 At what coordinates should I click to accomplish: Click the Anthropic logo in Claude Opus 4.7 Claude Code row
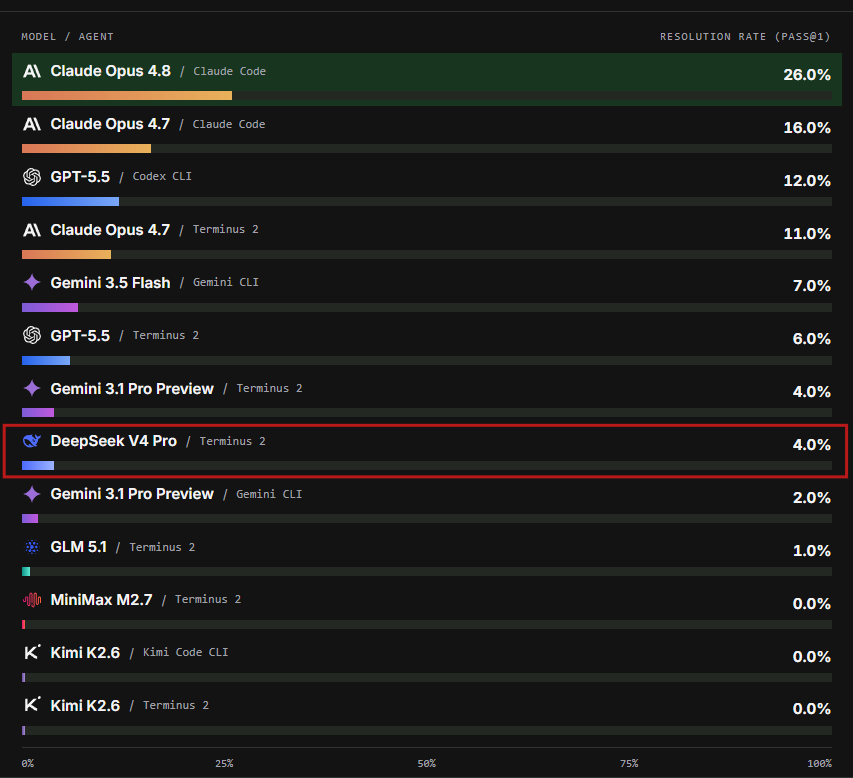[32, 124]
